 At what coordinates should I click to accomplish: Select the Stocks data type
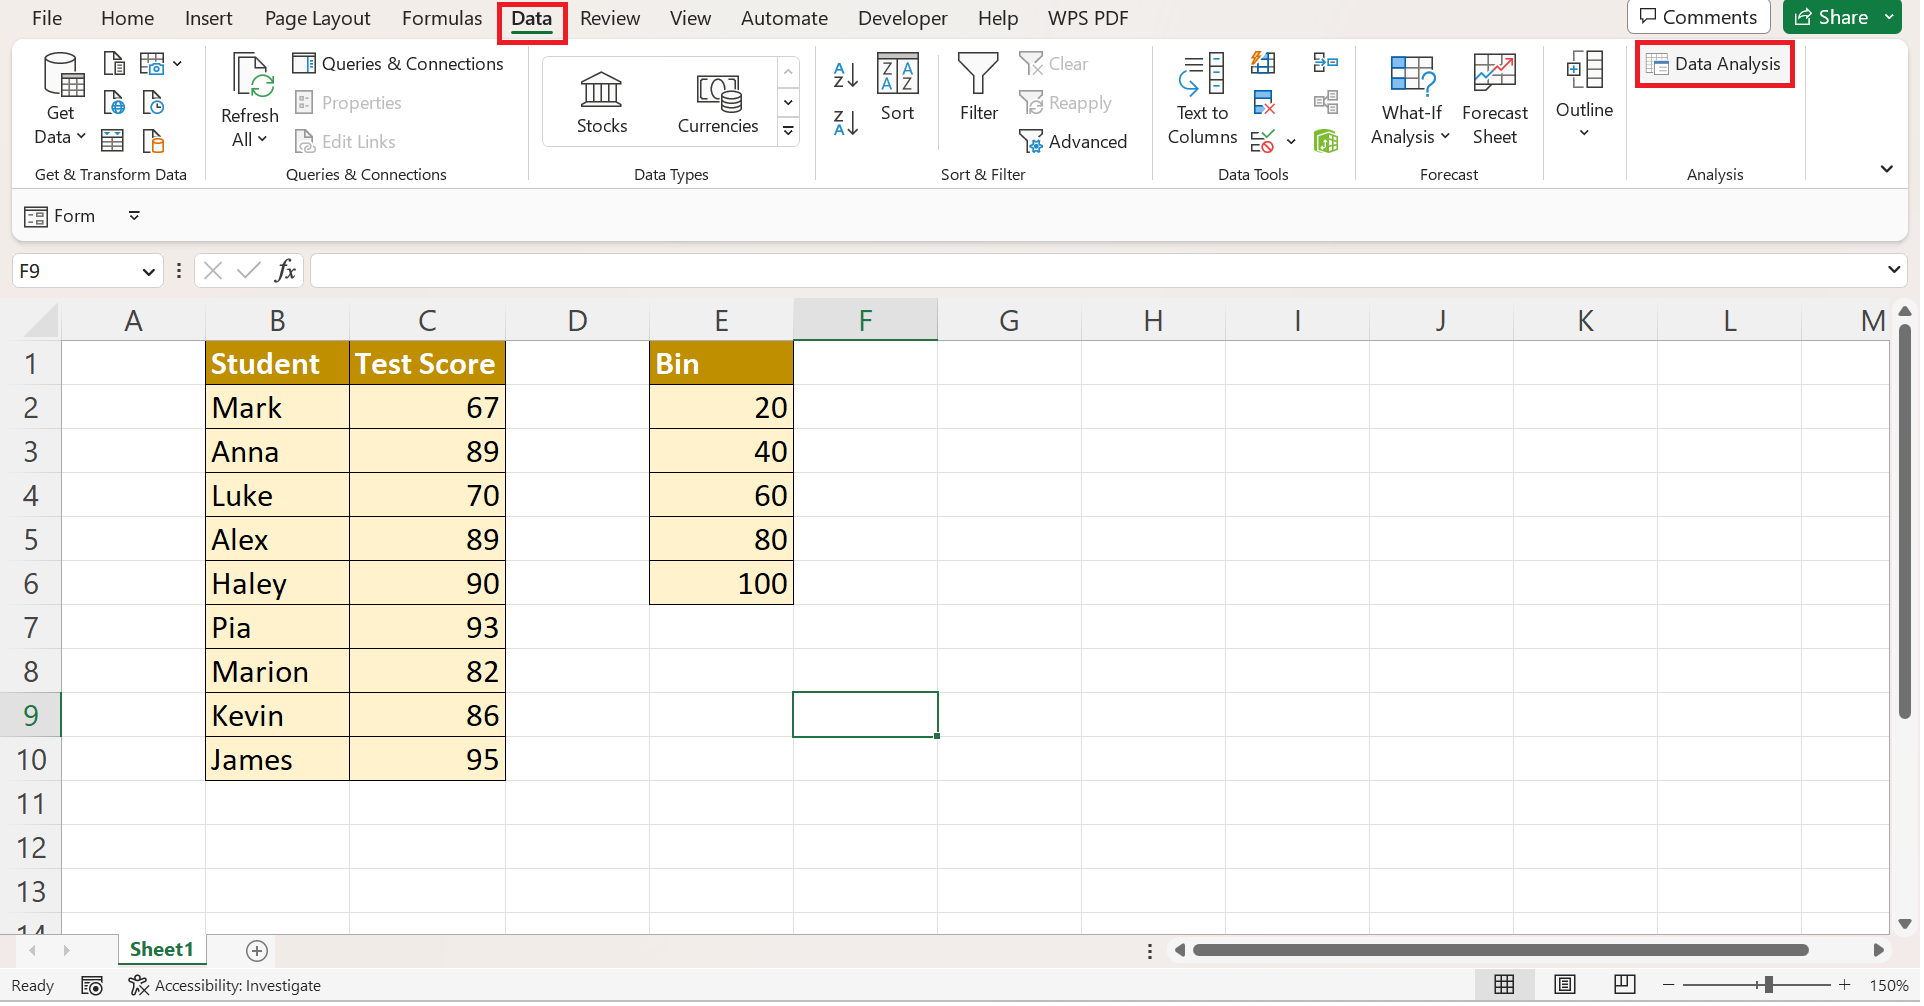(602, 103)
